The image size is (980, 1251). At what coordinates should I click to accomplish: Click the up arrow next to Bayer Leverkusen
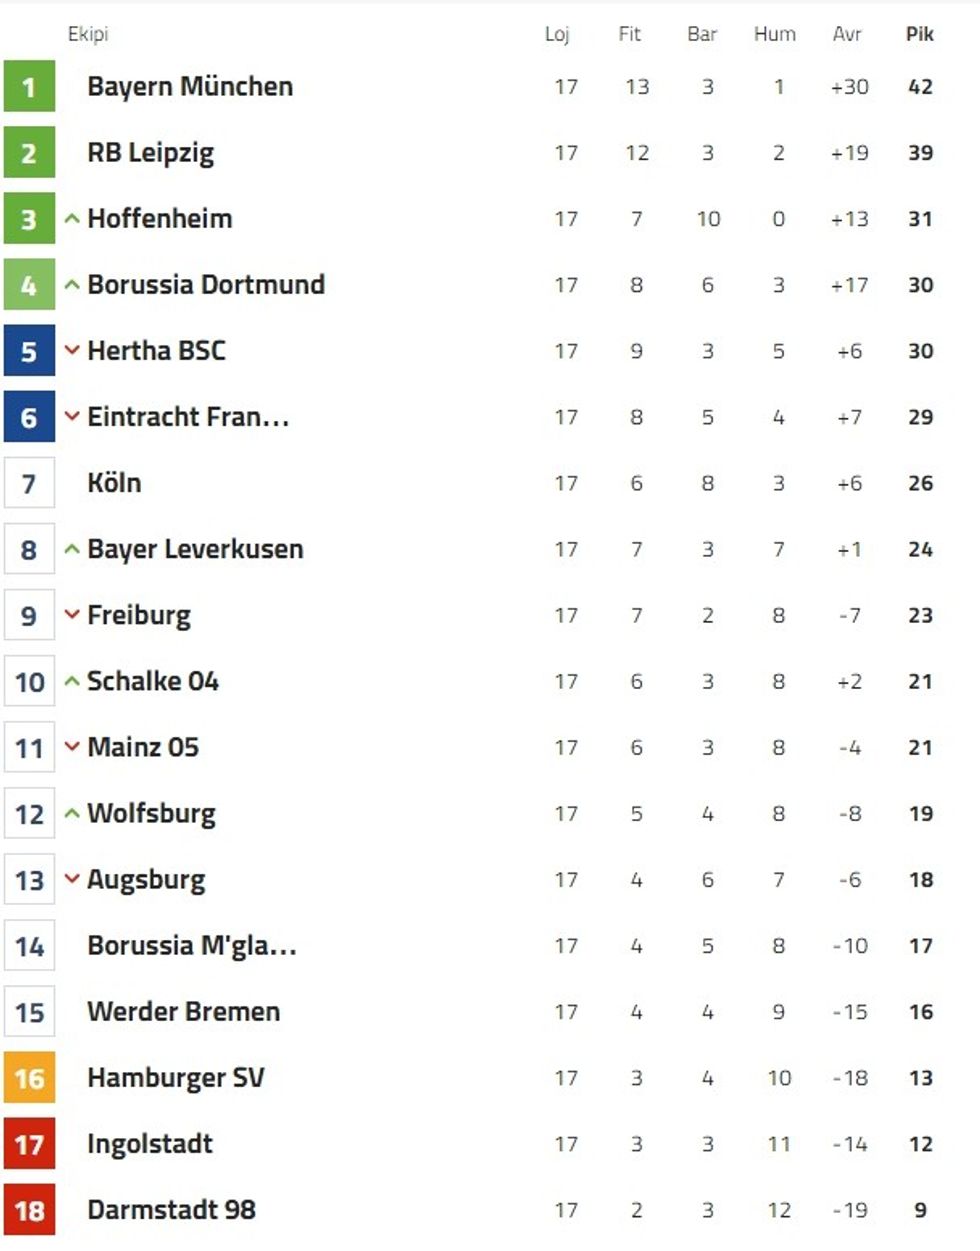(x=72, y=549)
